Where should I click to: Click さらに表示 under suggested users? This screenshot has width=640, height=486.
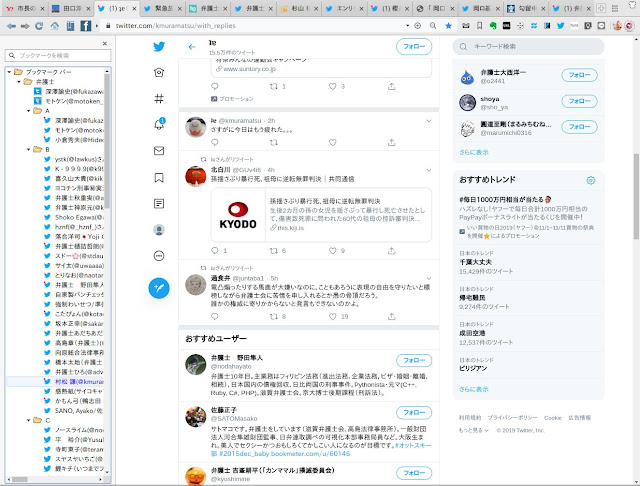coord(473,152)
